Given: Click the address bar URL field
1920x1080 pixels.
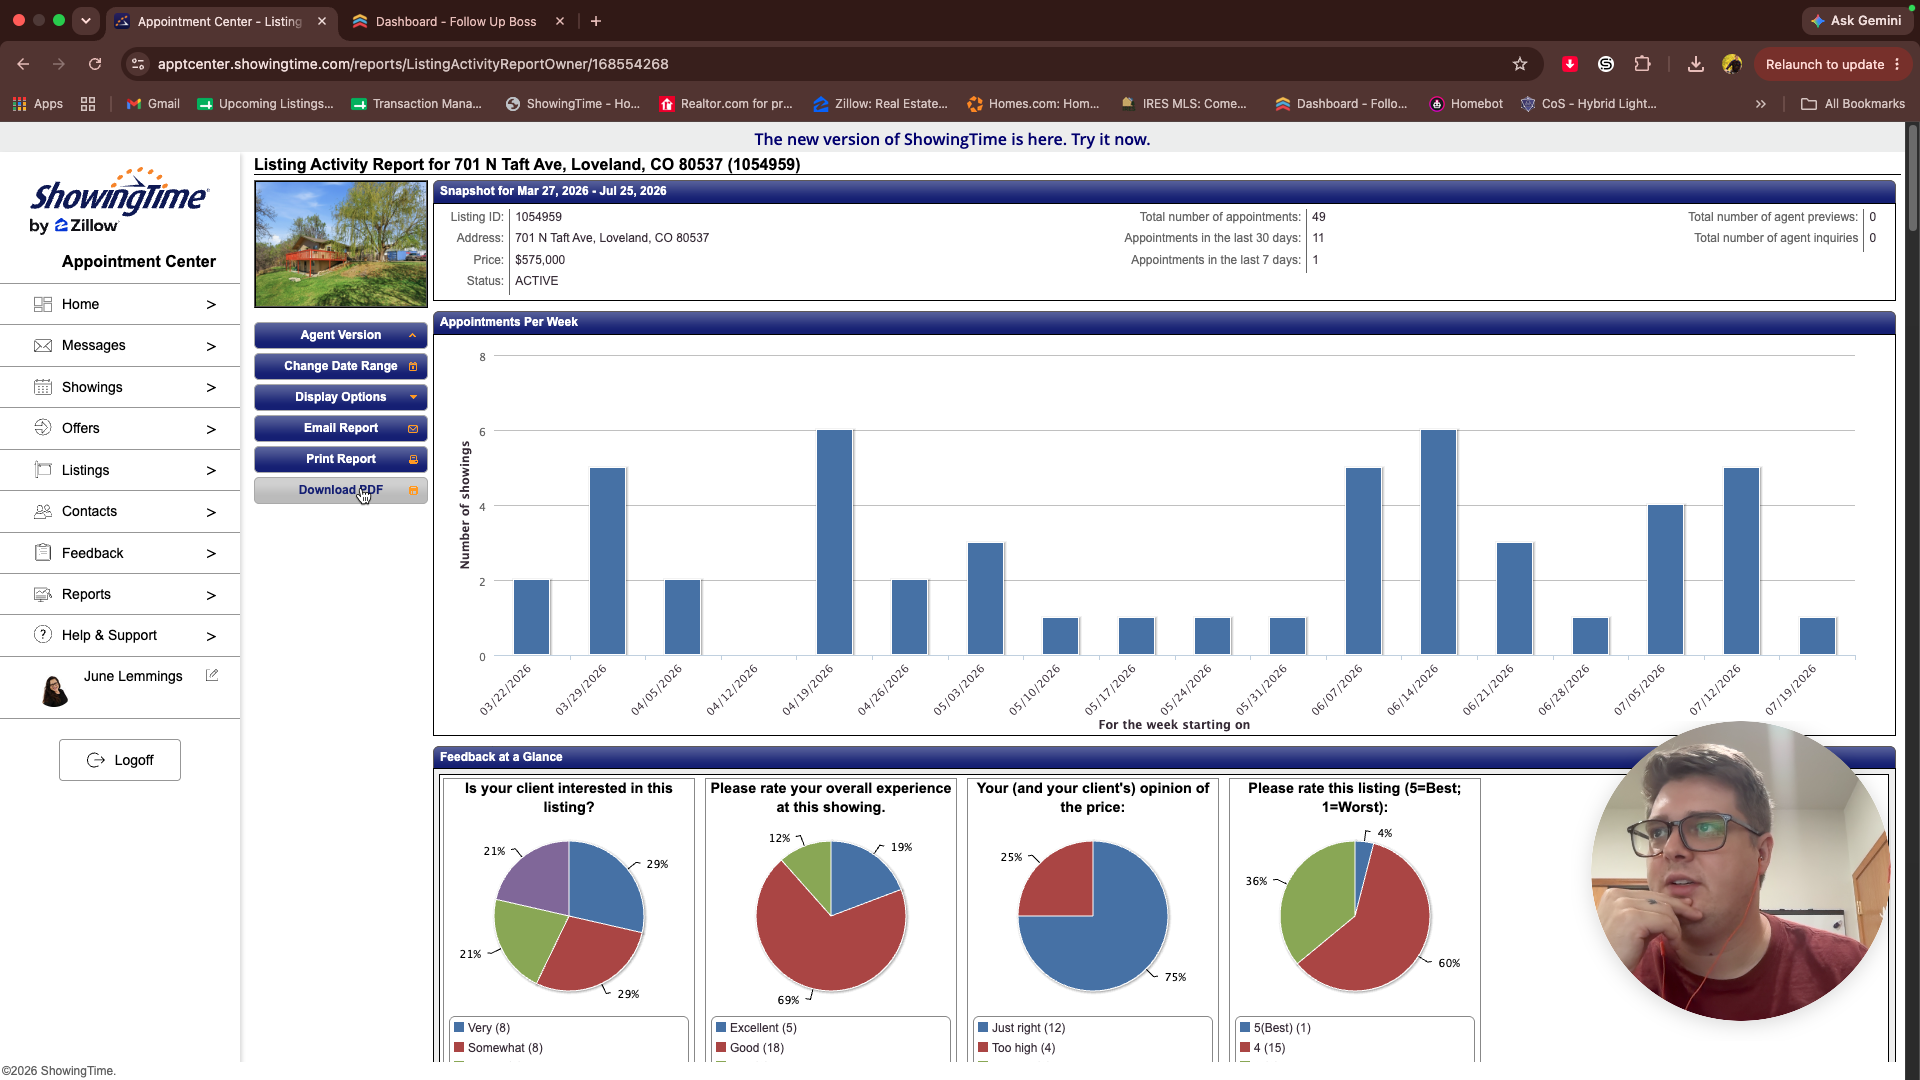Looking at the screenshot, I should pyautogui.click(x=830, y=64).
